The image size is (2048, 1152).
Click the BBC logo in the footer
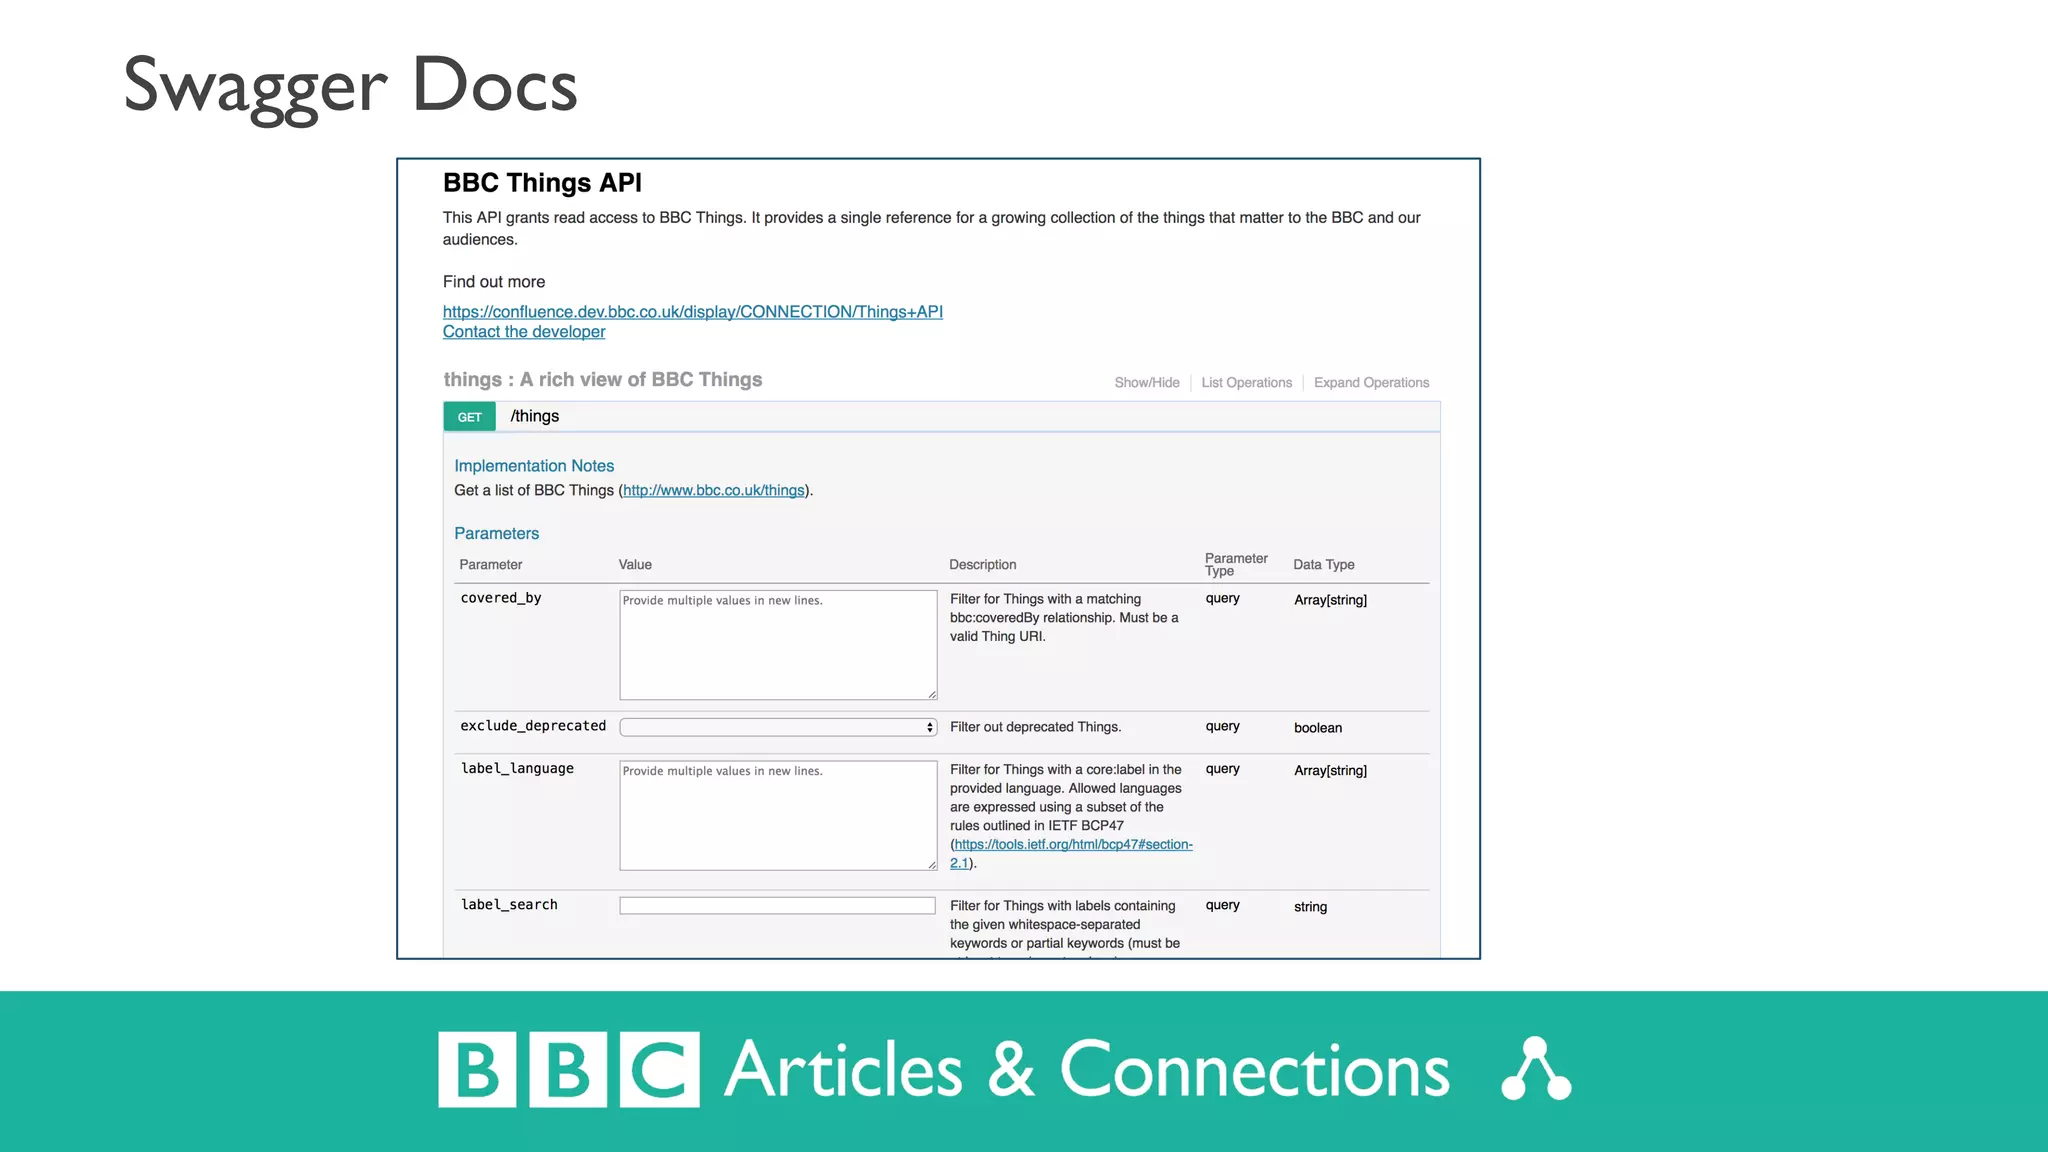click(x=569, y=1069)
